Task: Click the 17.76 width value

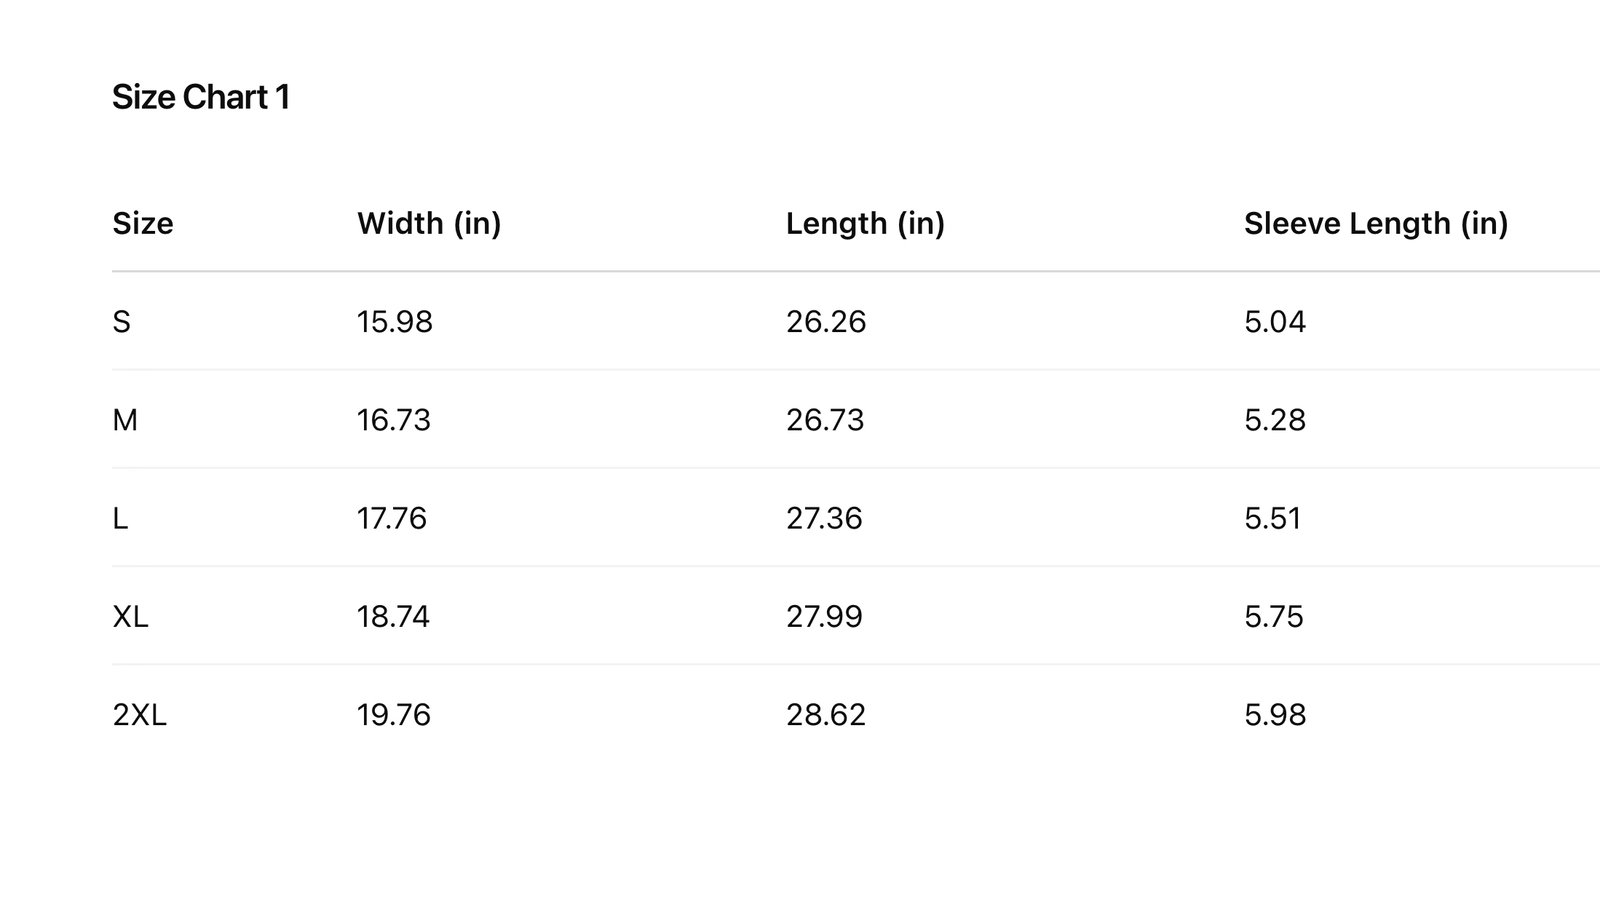Action: pyautogui.click(x=392, y=518)
